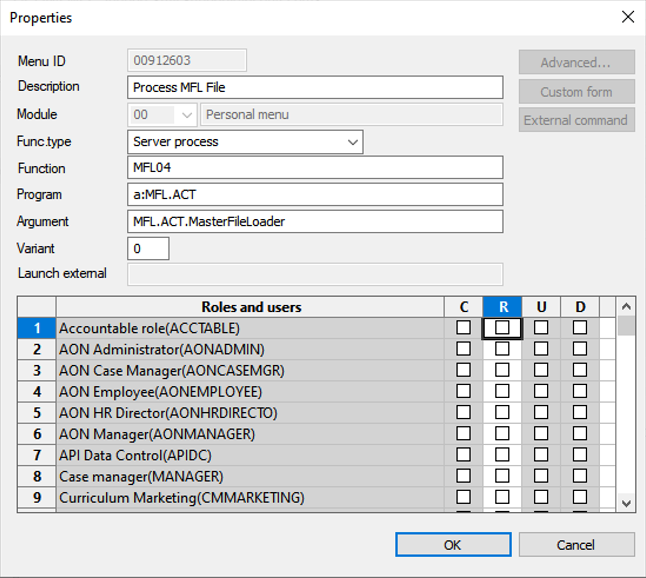
Task: Click the Variant number field
Action: [148, 248]
